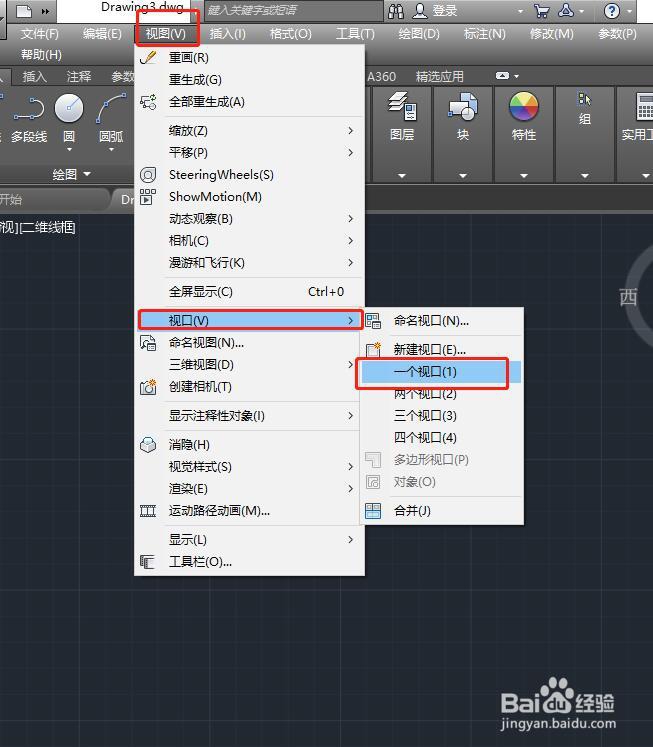Open the Modify (修改) menu
The width and height of the screenshot is (653, 747).
coord(552,34)
